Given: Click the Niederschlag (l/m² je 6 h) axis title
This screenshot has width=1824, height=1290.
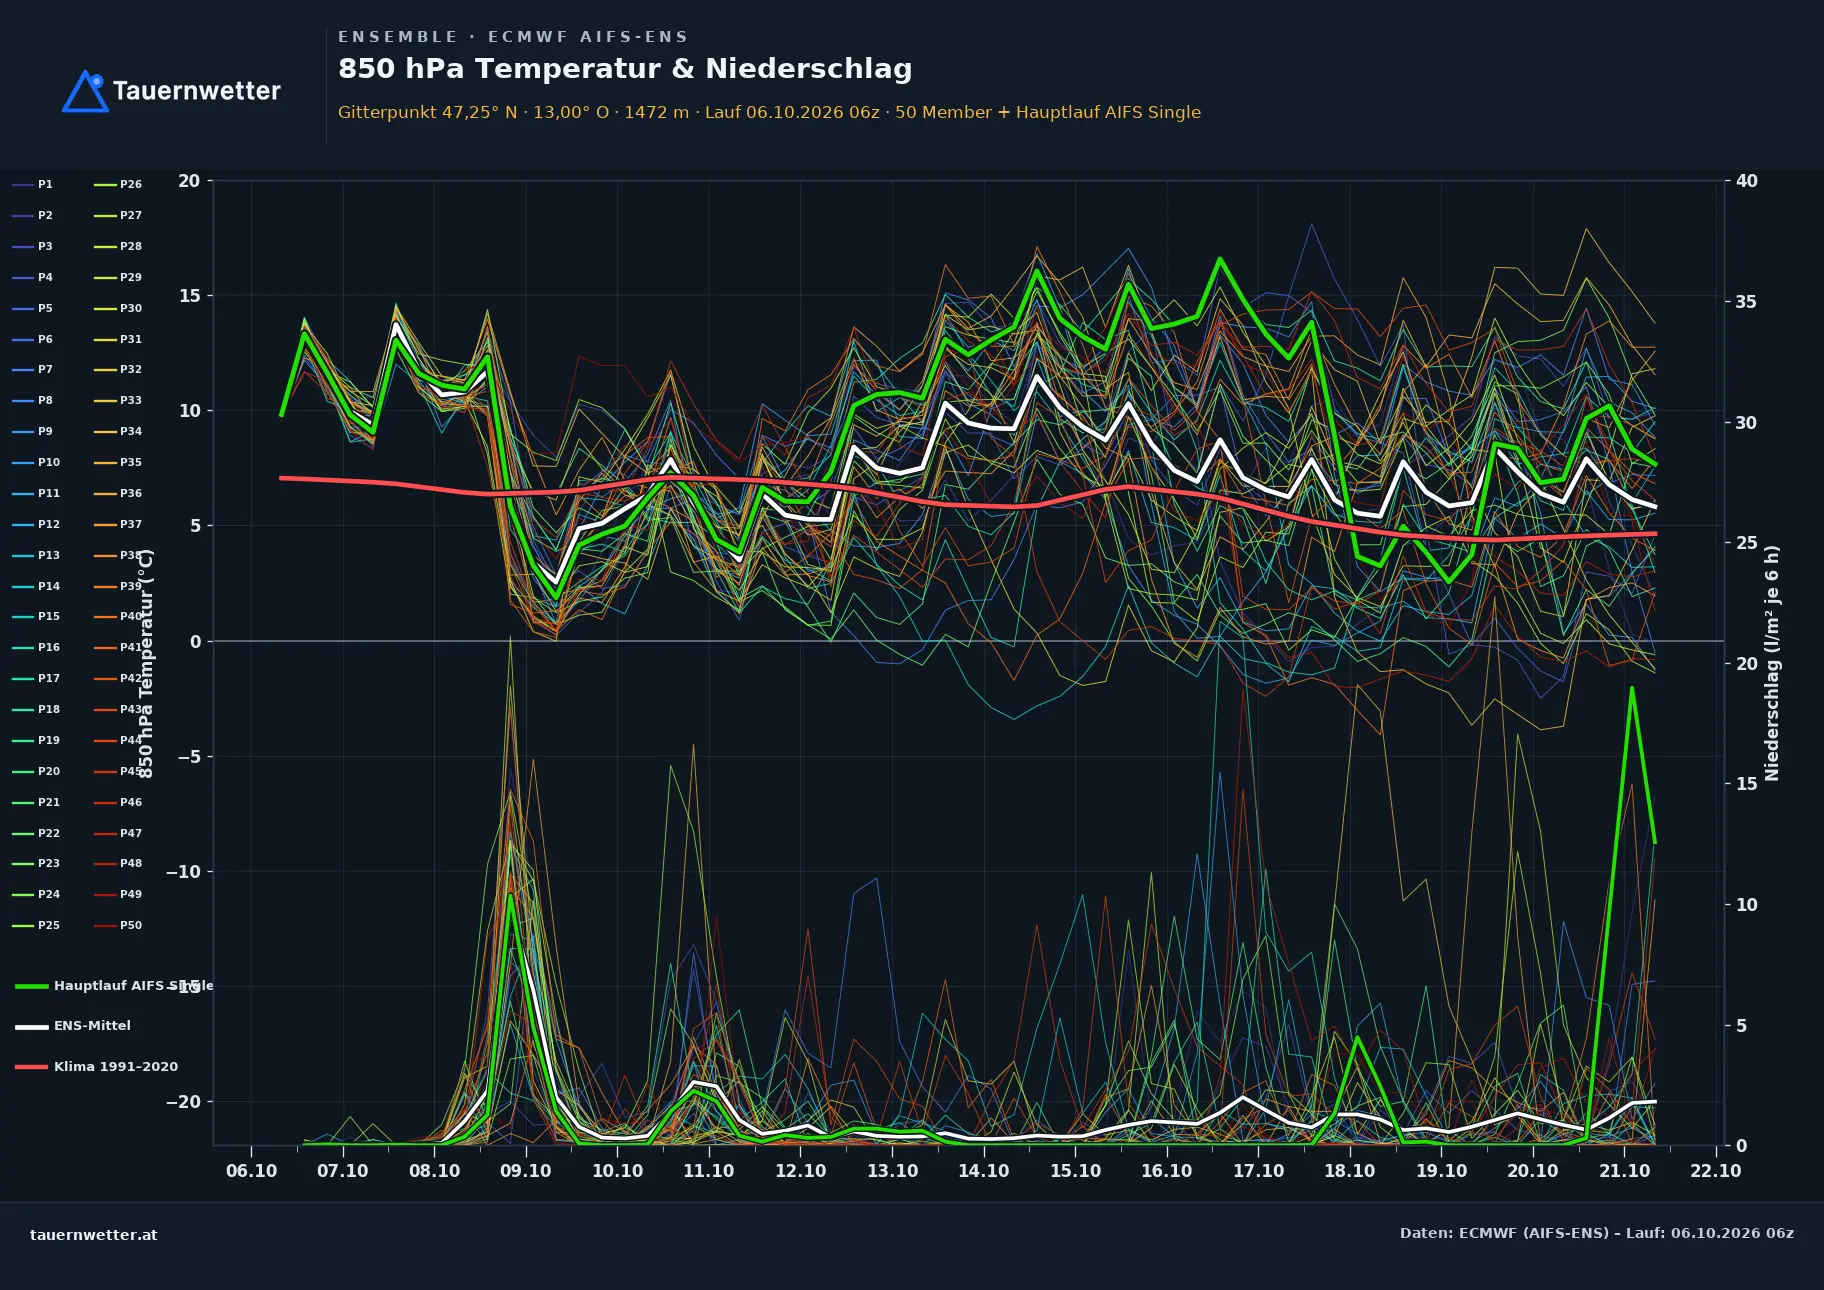Looking at the screenshot, I should click(x=1772, y=663).
